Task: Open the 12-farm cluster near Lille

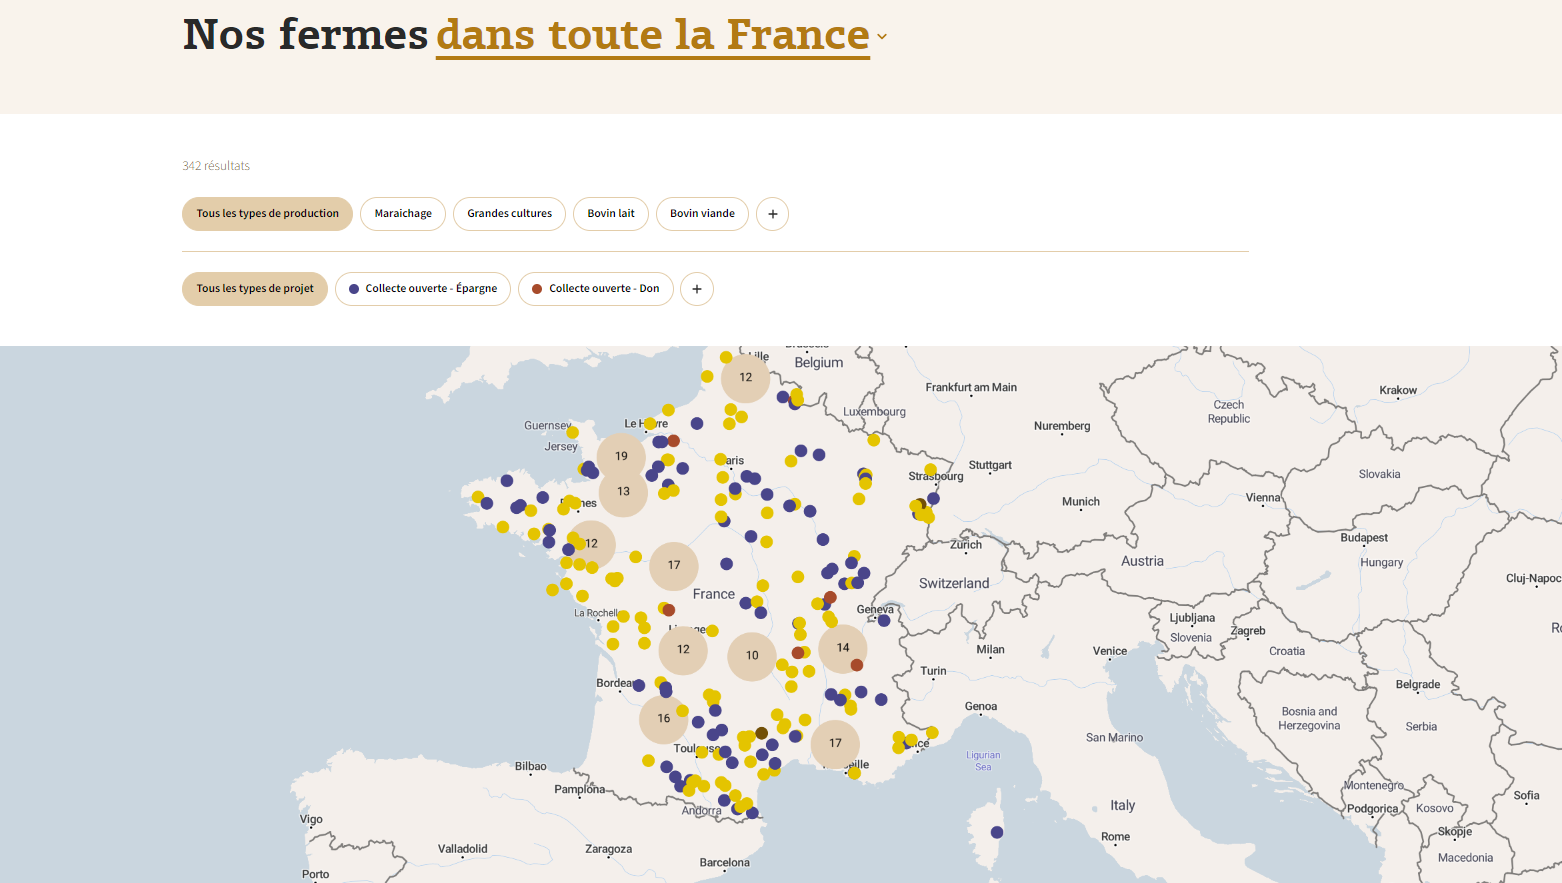Action: point(746,378)
